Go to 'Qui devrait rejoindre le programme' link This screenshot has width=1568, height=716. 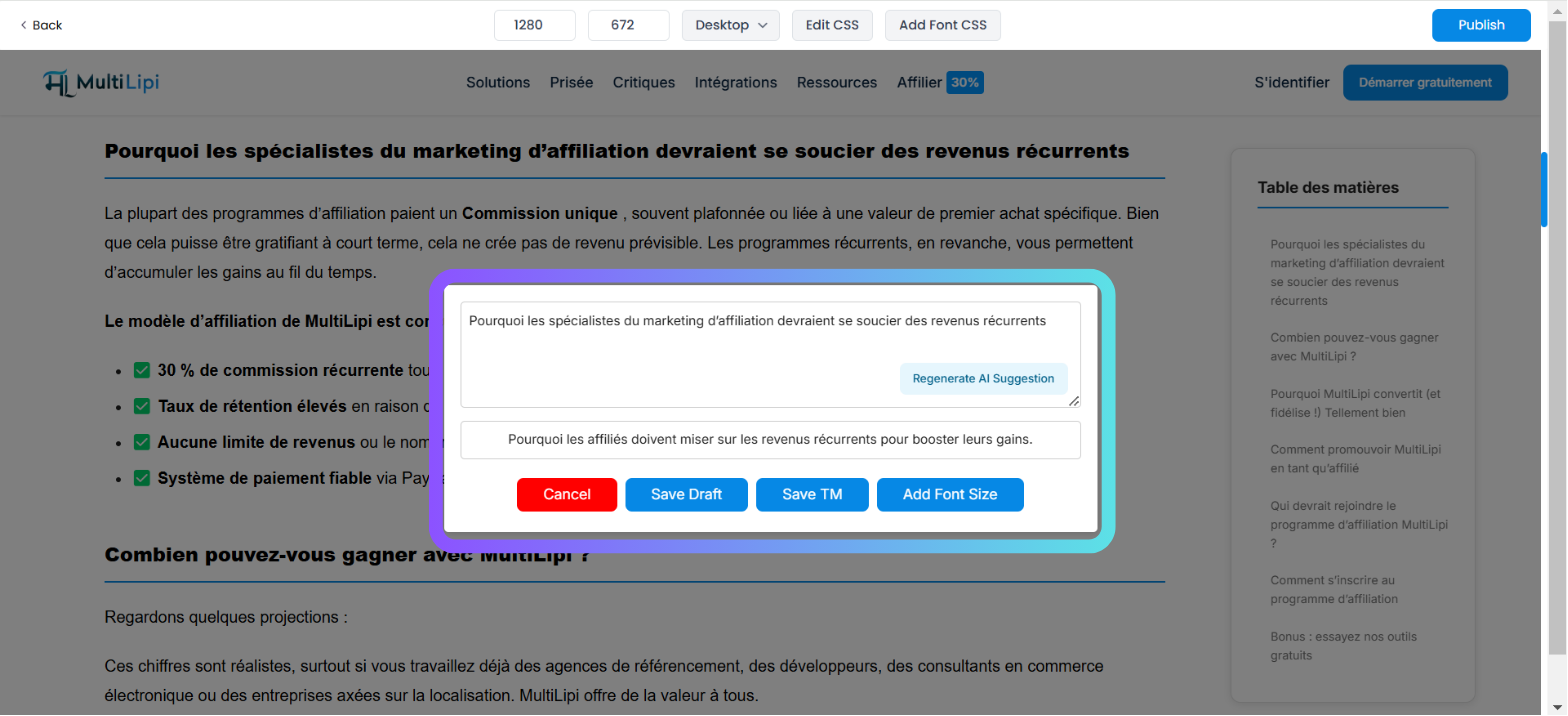click(x=1358, y=524)
